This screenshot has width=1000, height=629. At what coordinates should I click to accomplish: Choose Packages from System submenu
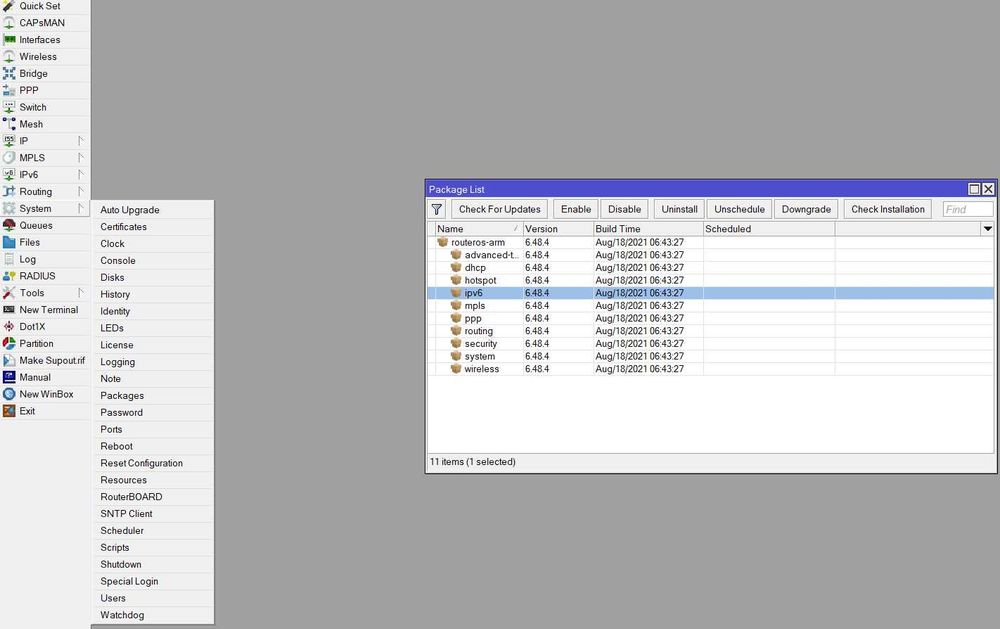point(122,396)
